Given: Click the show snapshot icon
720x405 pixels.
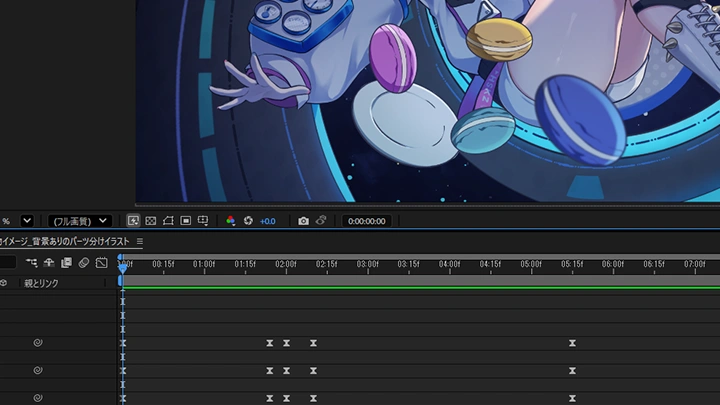Looking at the screenshot, I should [321, 221].
